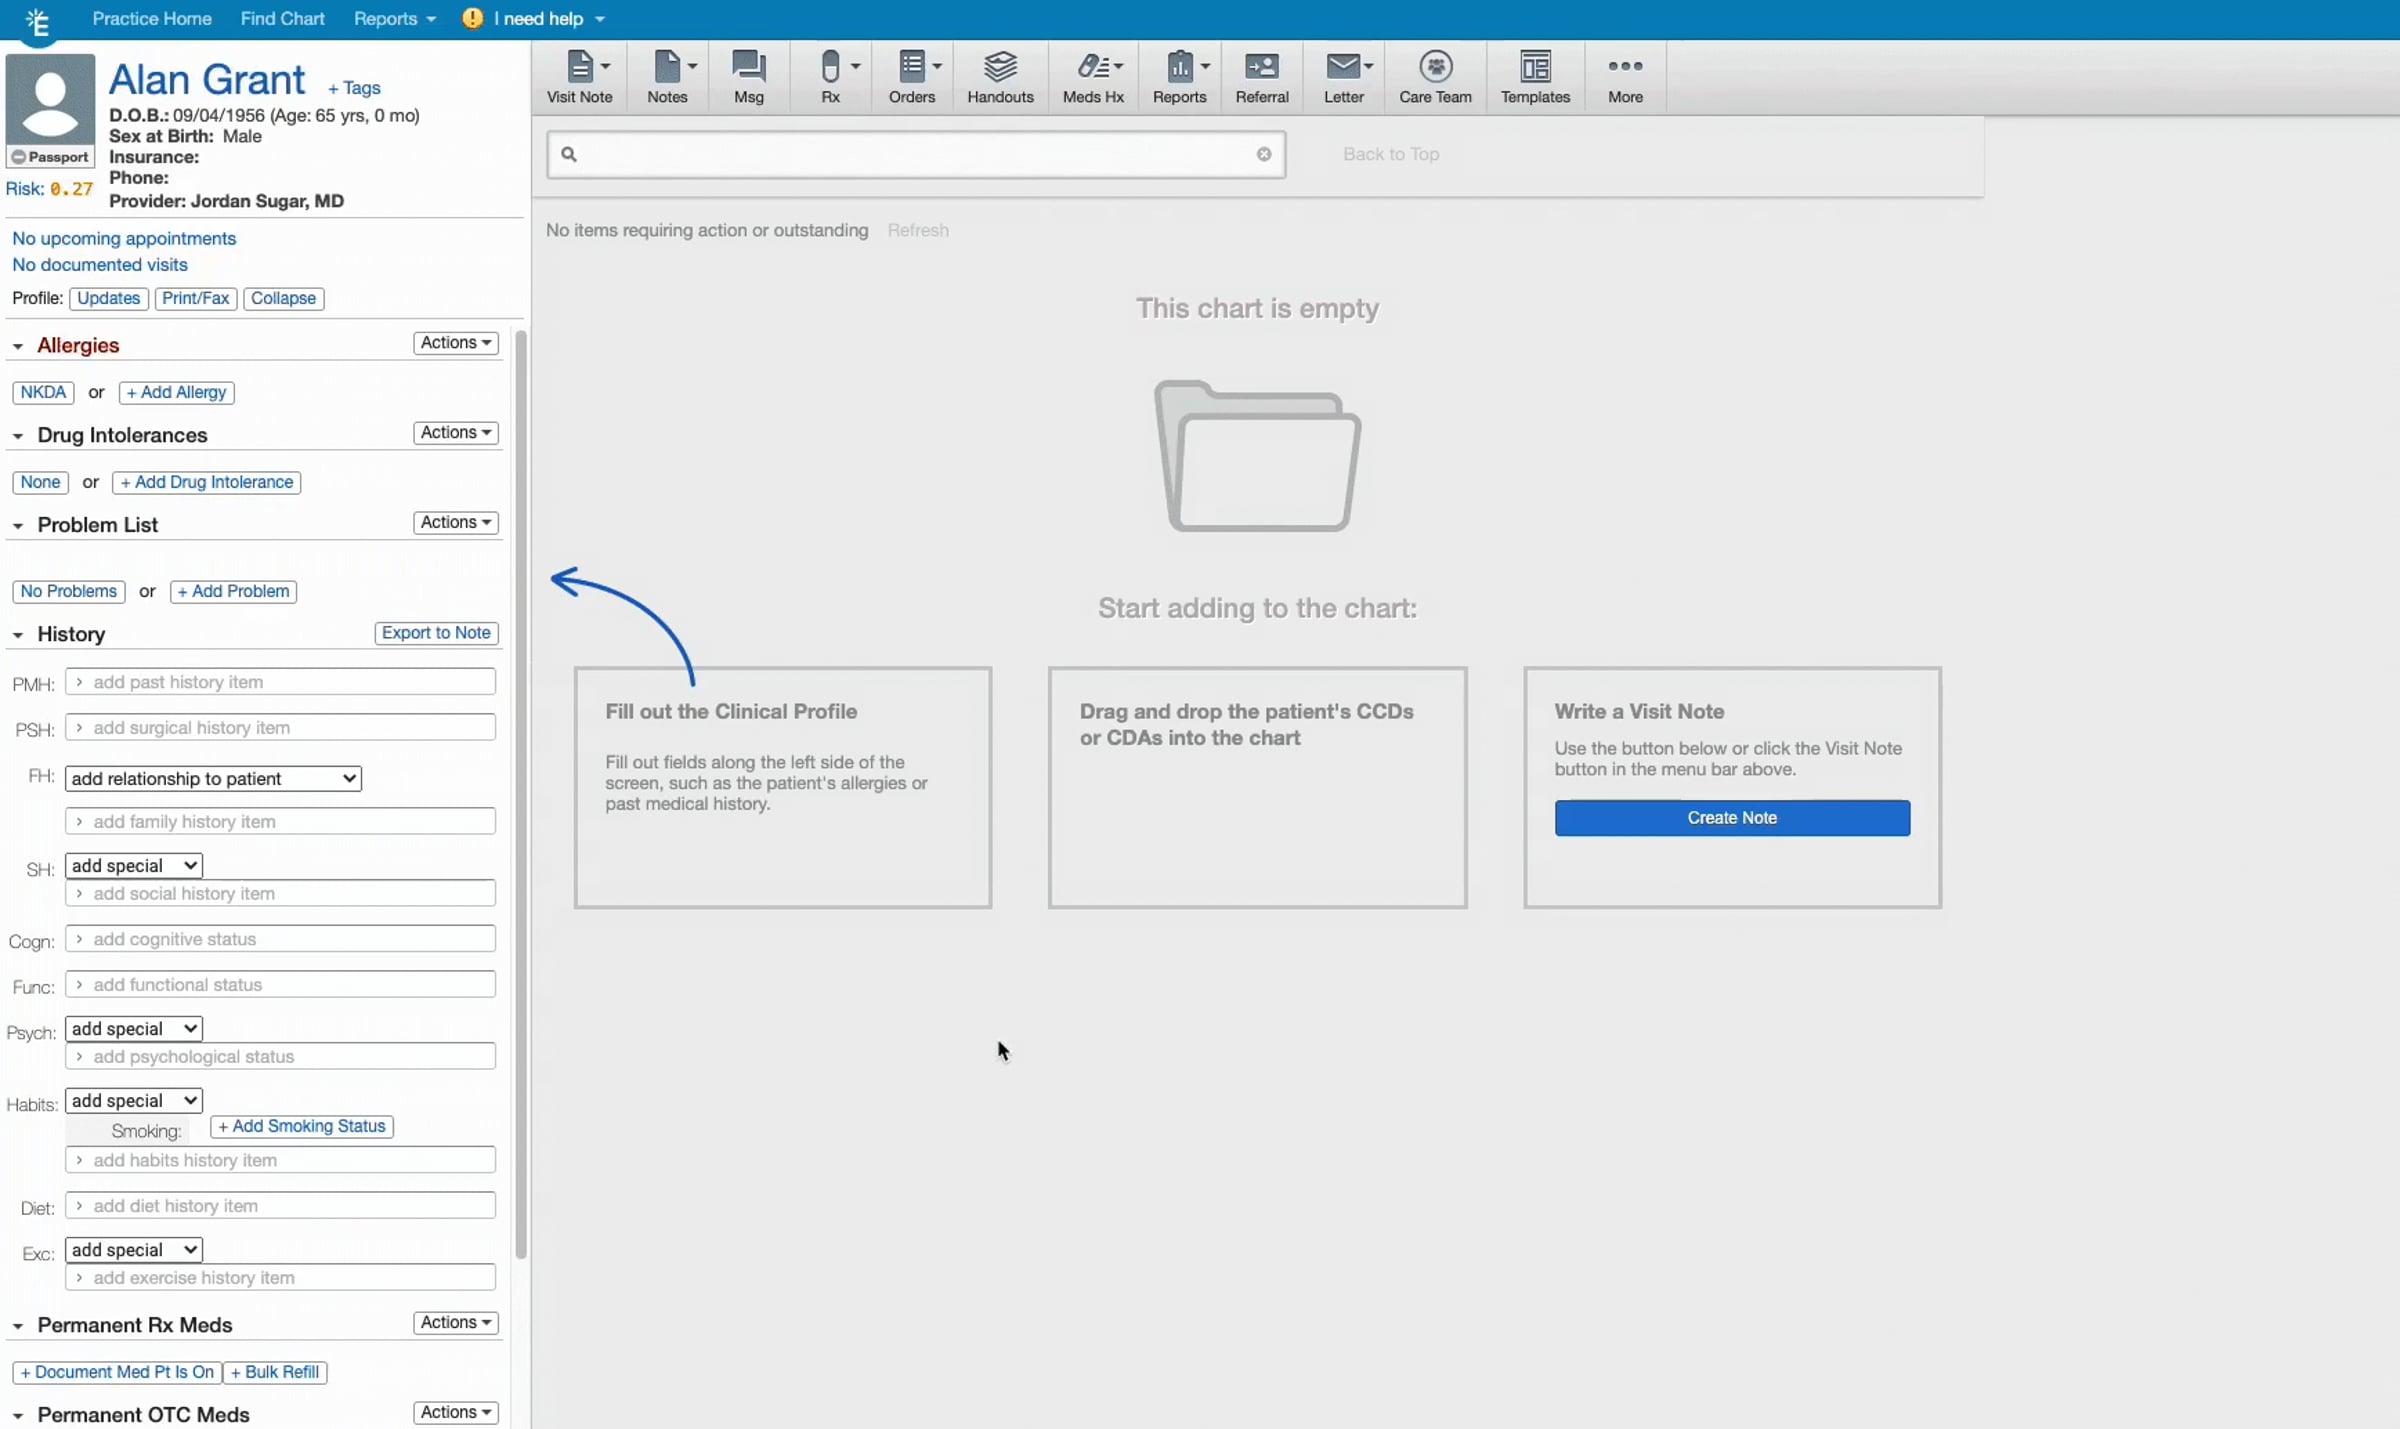Screen dimensions: 2400x1429
Task: Show the More options ellipsis icon
Action: (x=1625, y=76)
